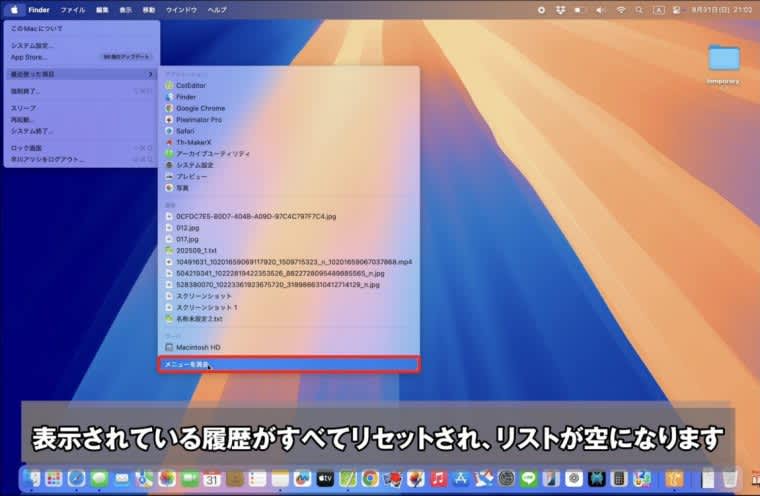
Task: Open the input source 'A' indicator
Action: click(x=659, y=9)
